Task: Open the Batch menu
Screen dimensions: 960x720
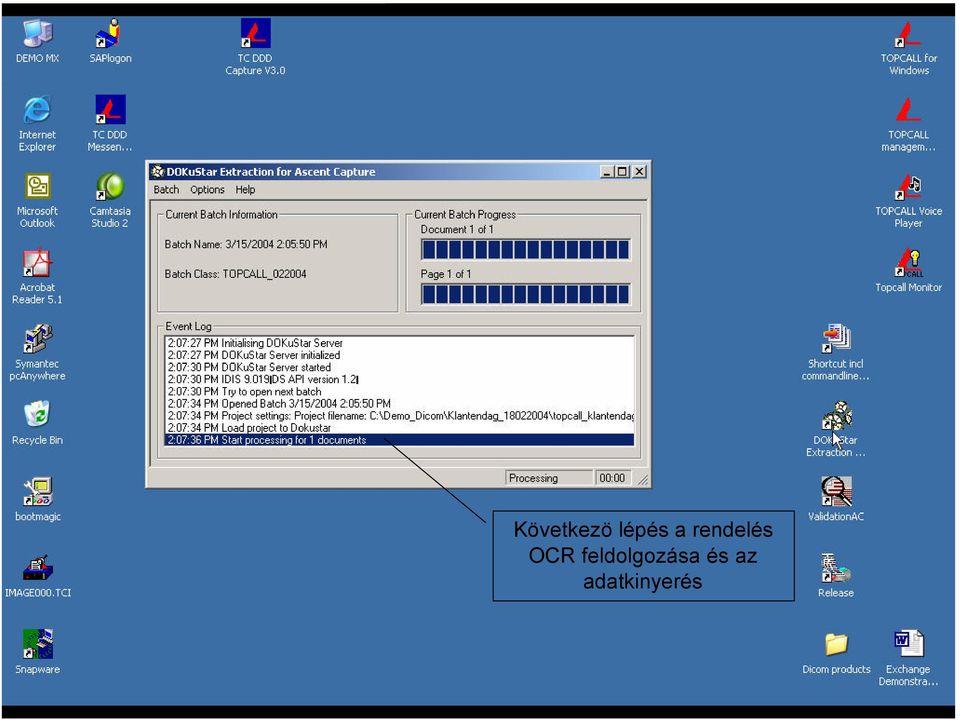Action: [x=166, y=190]
